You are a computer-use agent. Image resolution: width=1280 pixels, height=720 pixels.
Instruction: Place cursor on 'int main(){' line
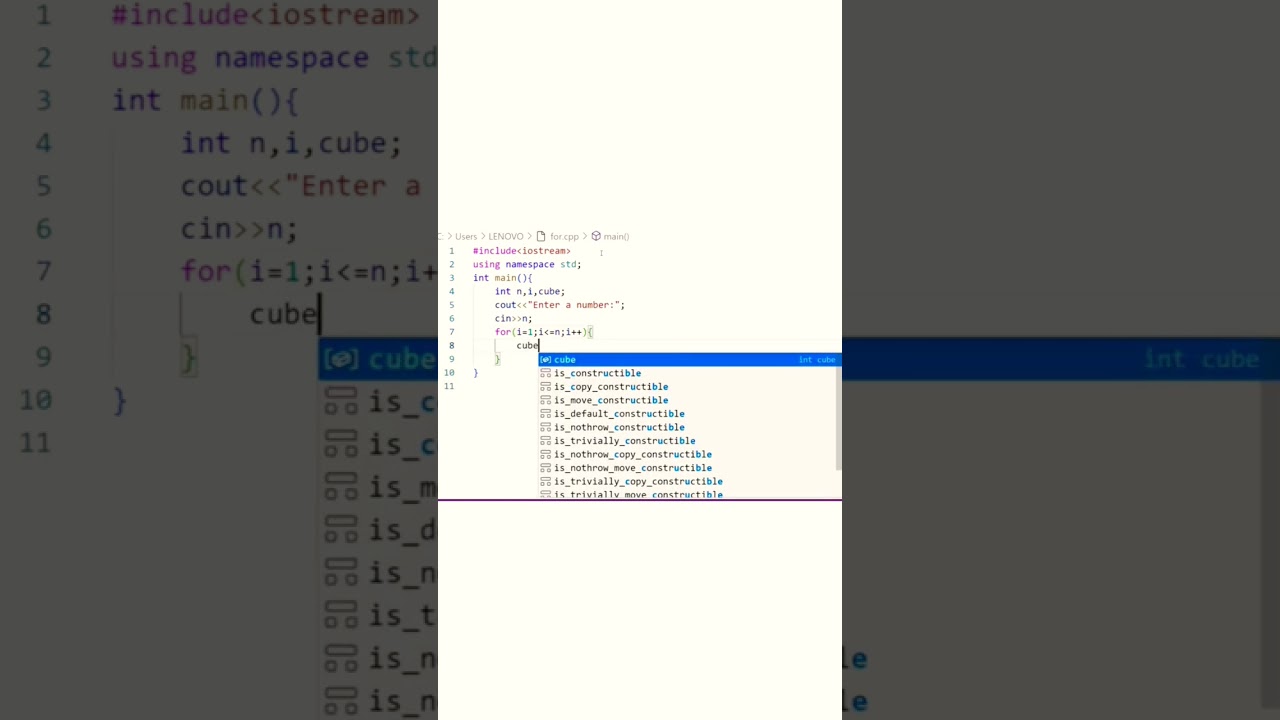[503, 278]
